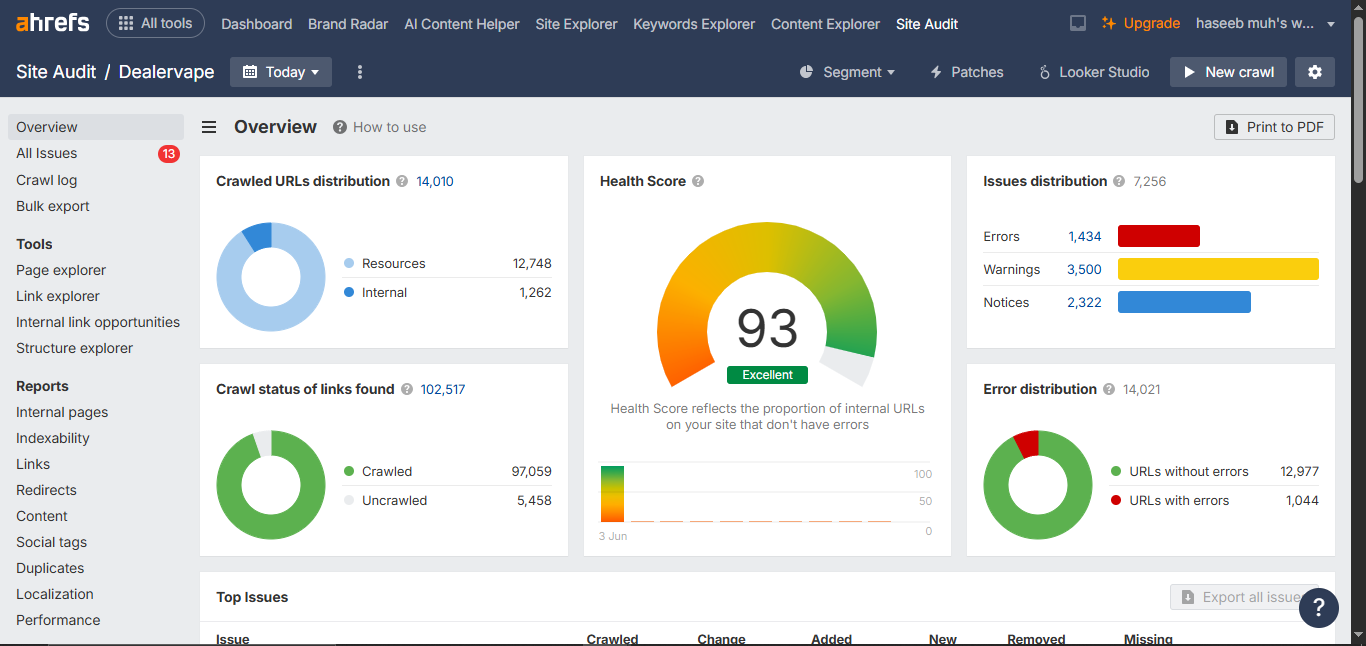Click info icon beside Crawl status of links found
This screenshot has width=1366, height=646.
pyautogui.click(x=407, y=389)
